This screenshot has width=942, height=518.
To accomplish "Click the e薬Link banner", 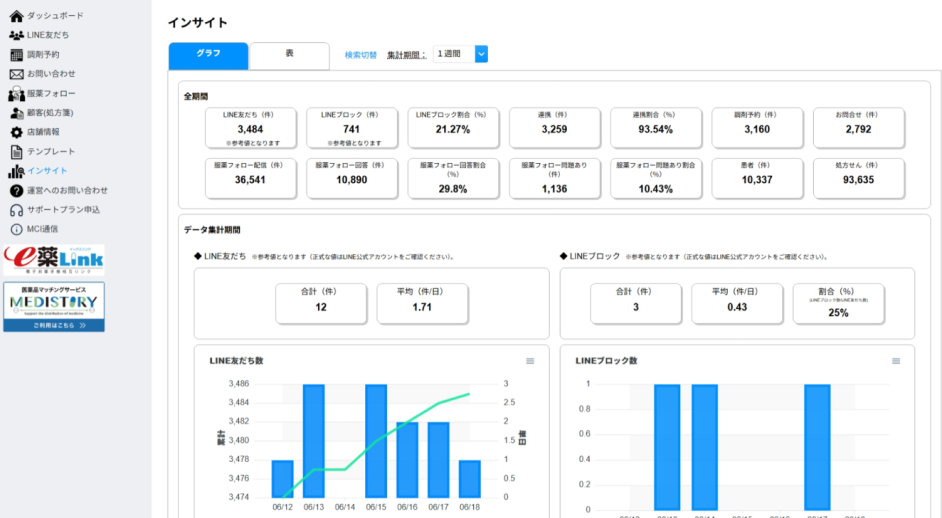I will pyautogui.click(x=54, y=260).
